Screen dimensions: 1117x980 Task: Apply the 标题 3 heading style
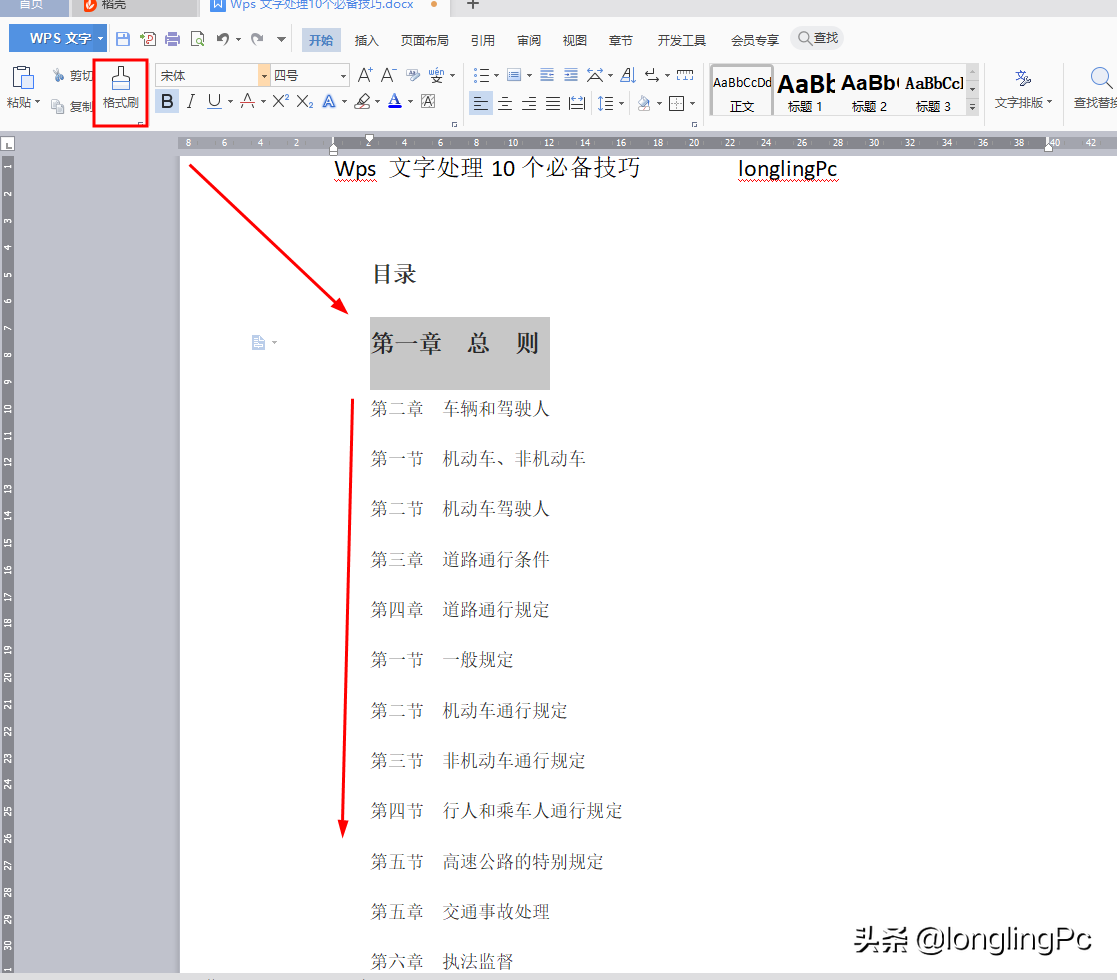coord(933,91)
